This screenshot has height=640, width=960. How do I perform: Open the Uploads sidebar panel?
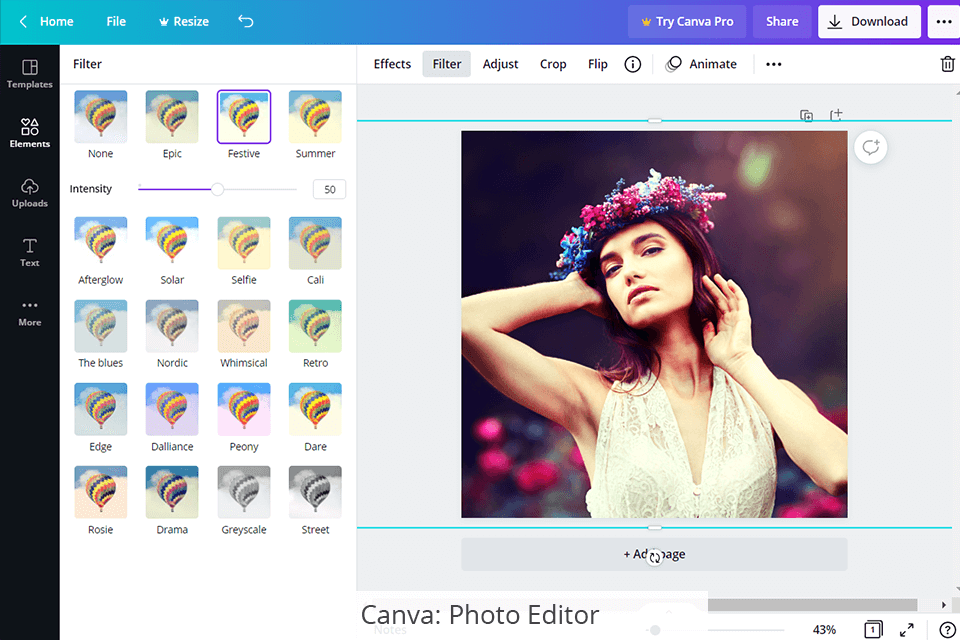tap(29, 192)
